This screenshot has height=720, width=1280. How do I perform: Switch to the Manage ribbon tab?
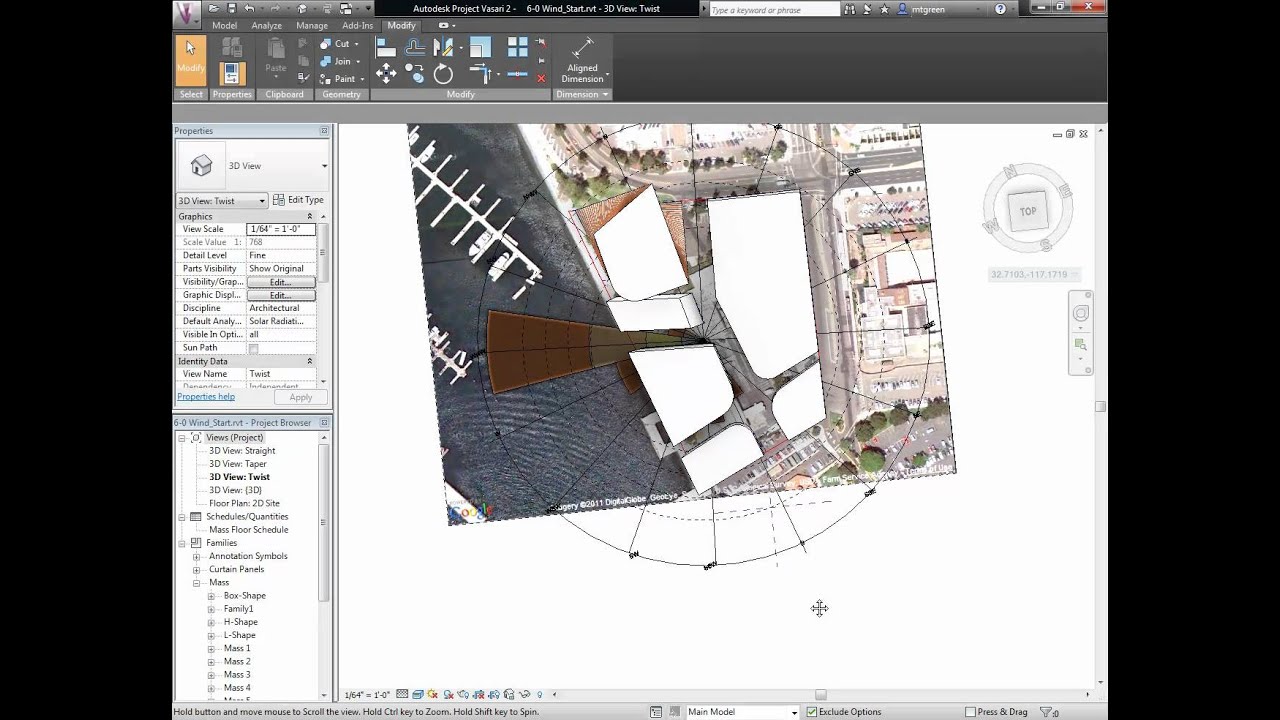(312, 25)
